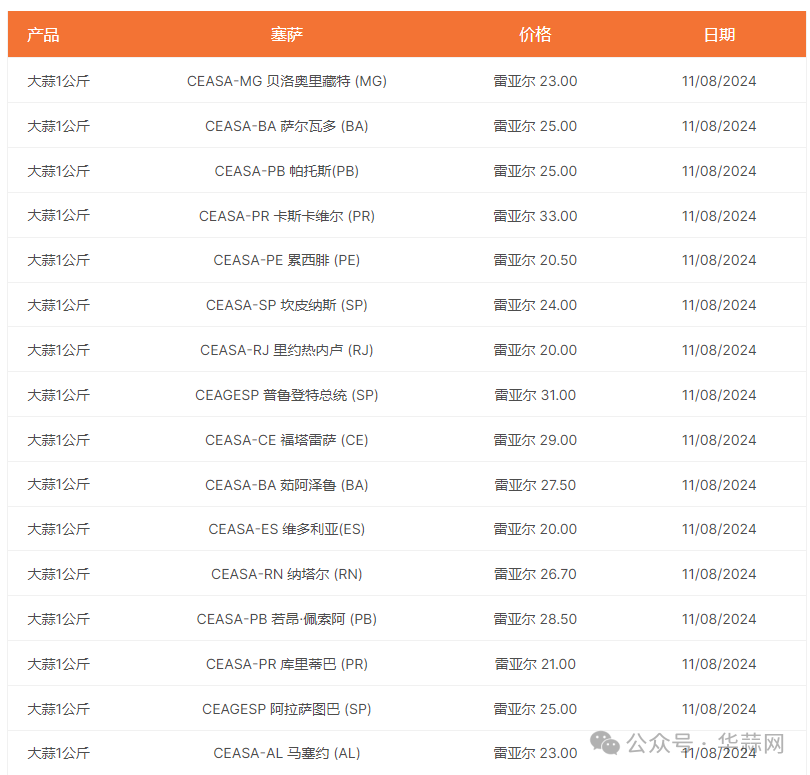The image size is (810, 775).
Task: Select the 塞萨 column header
Action: click(286, 35)
